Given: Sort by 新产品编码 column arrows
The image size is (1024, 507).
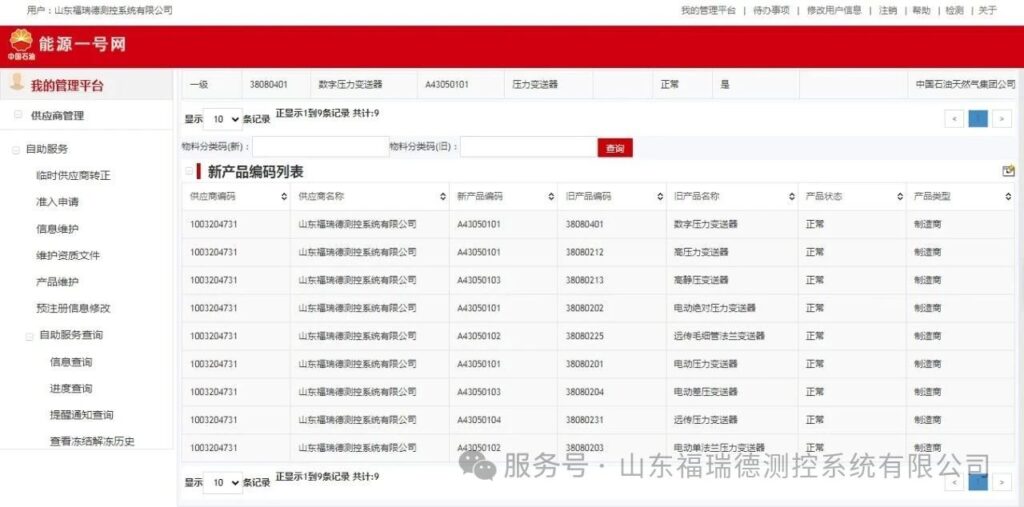Looking at the screenshot, I should pyautogui.click(x=551, y=197).
